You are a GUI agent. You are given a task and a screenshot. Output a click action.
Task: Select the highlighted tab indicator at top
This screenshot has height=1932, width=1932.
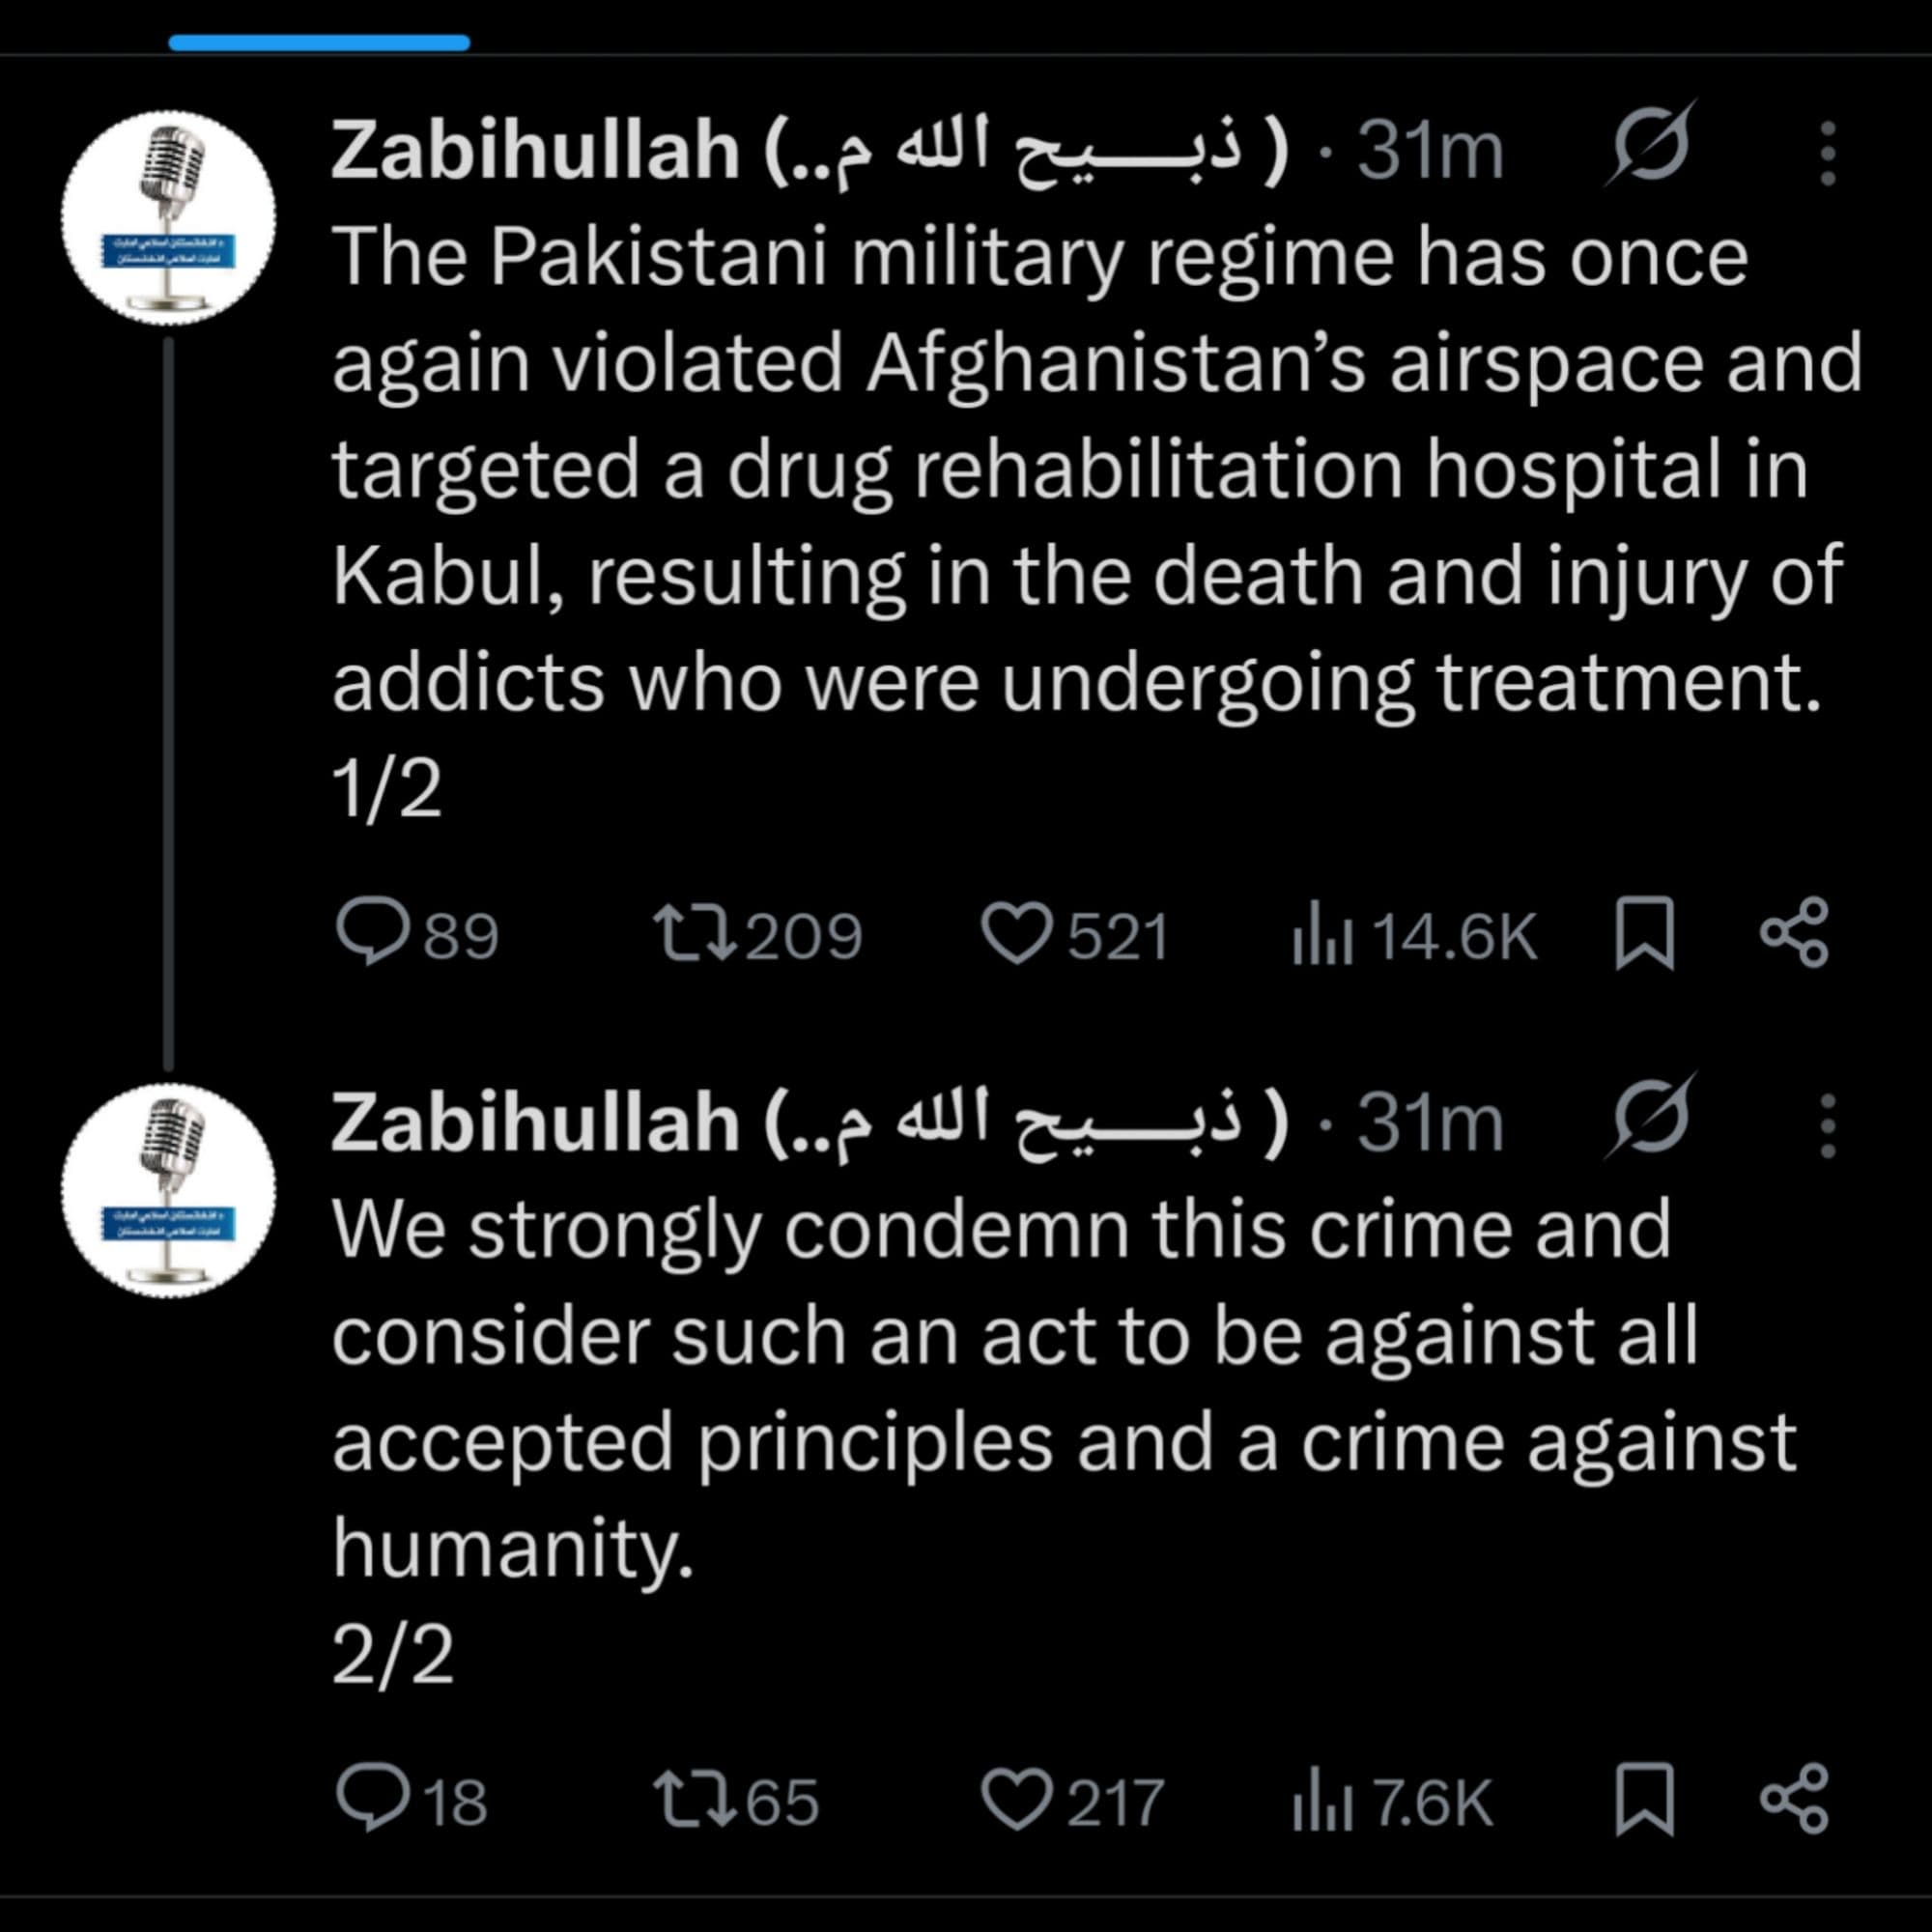319,43
